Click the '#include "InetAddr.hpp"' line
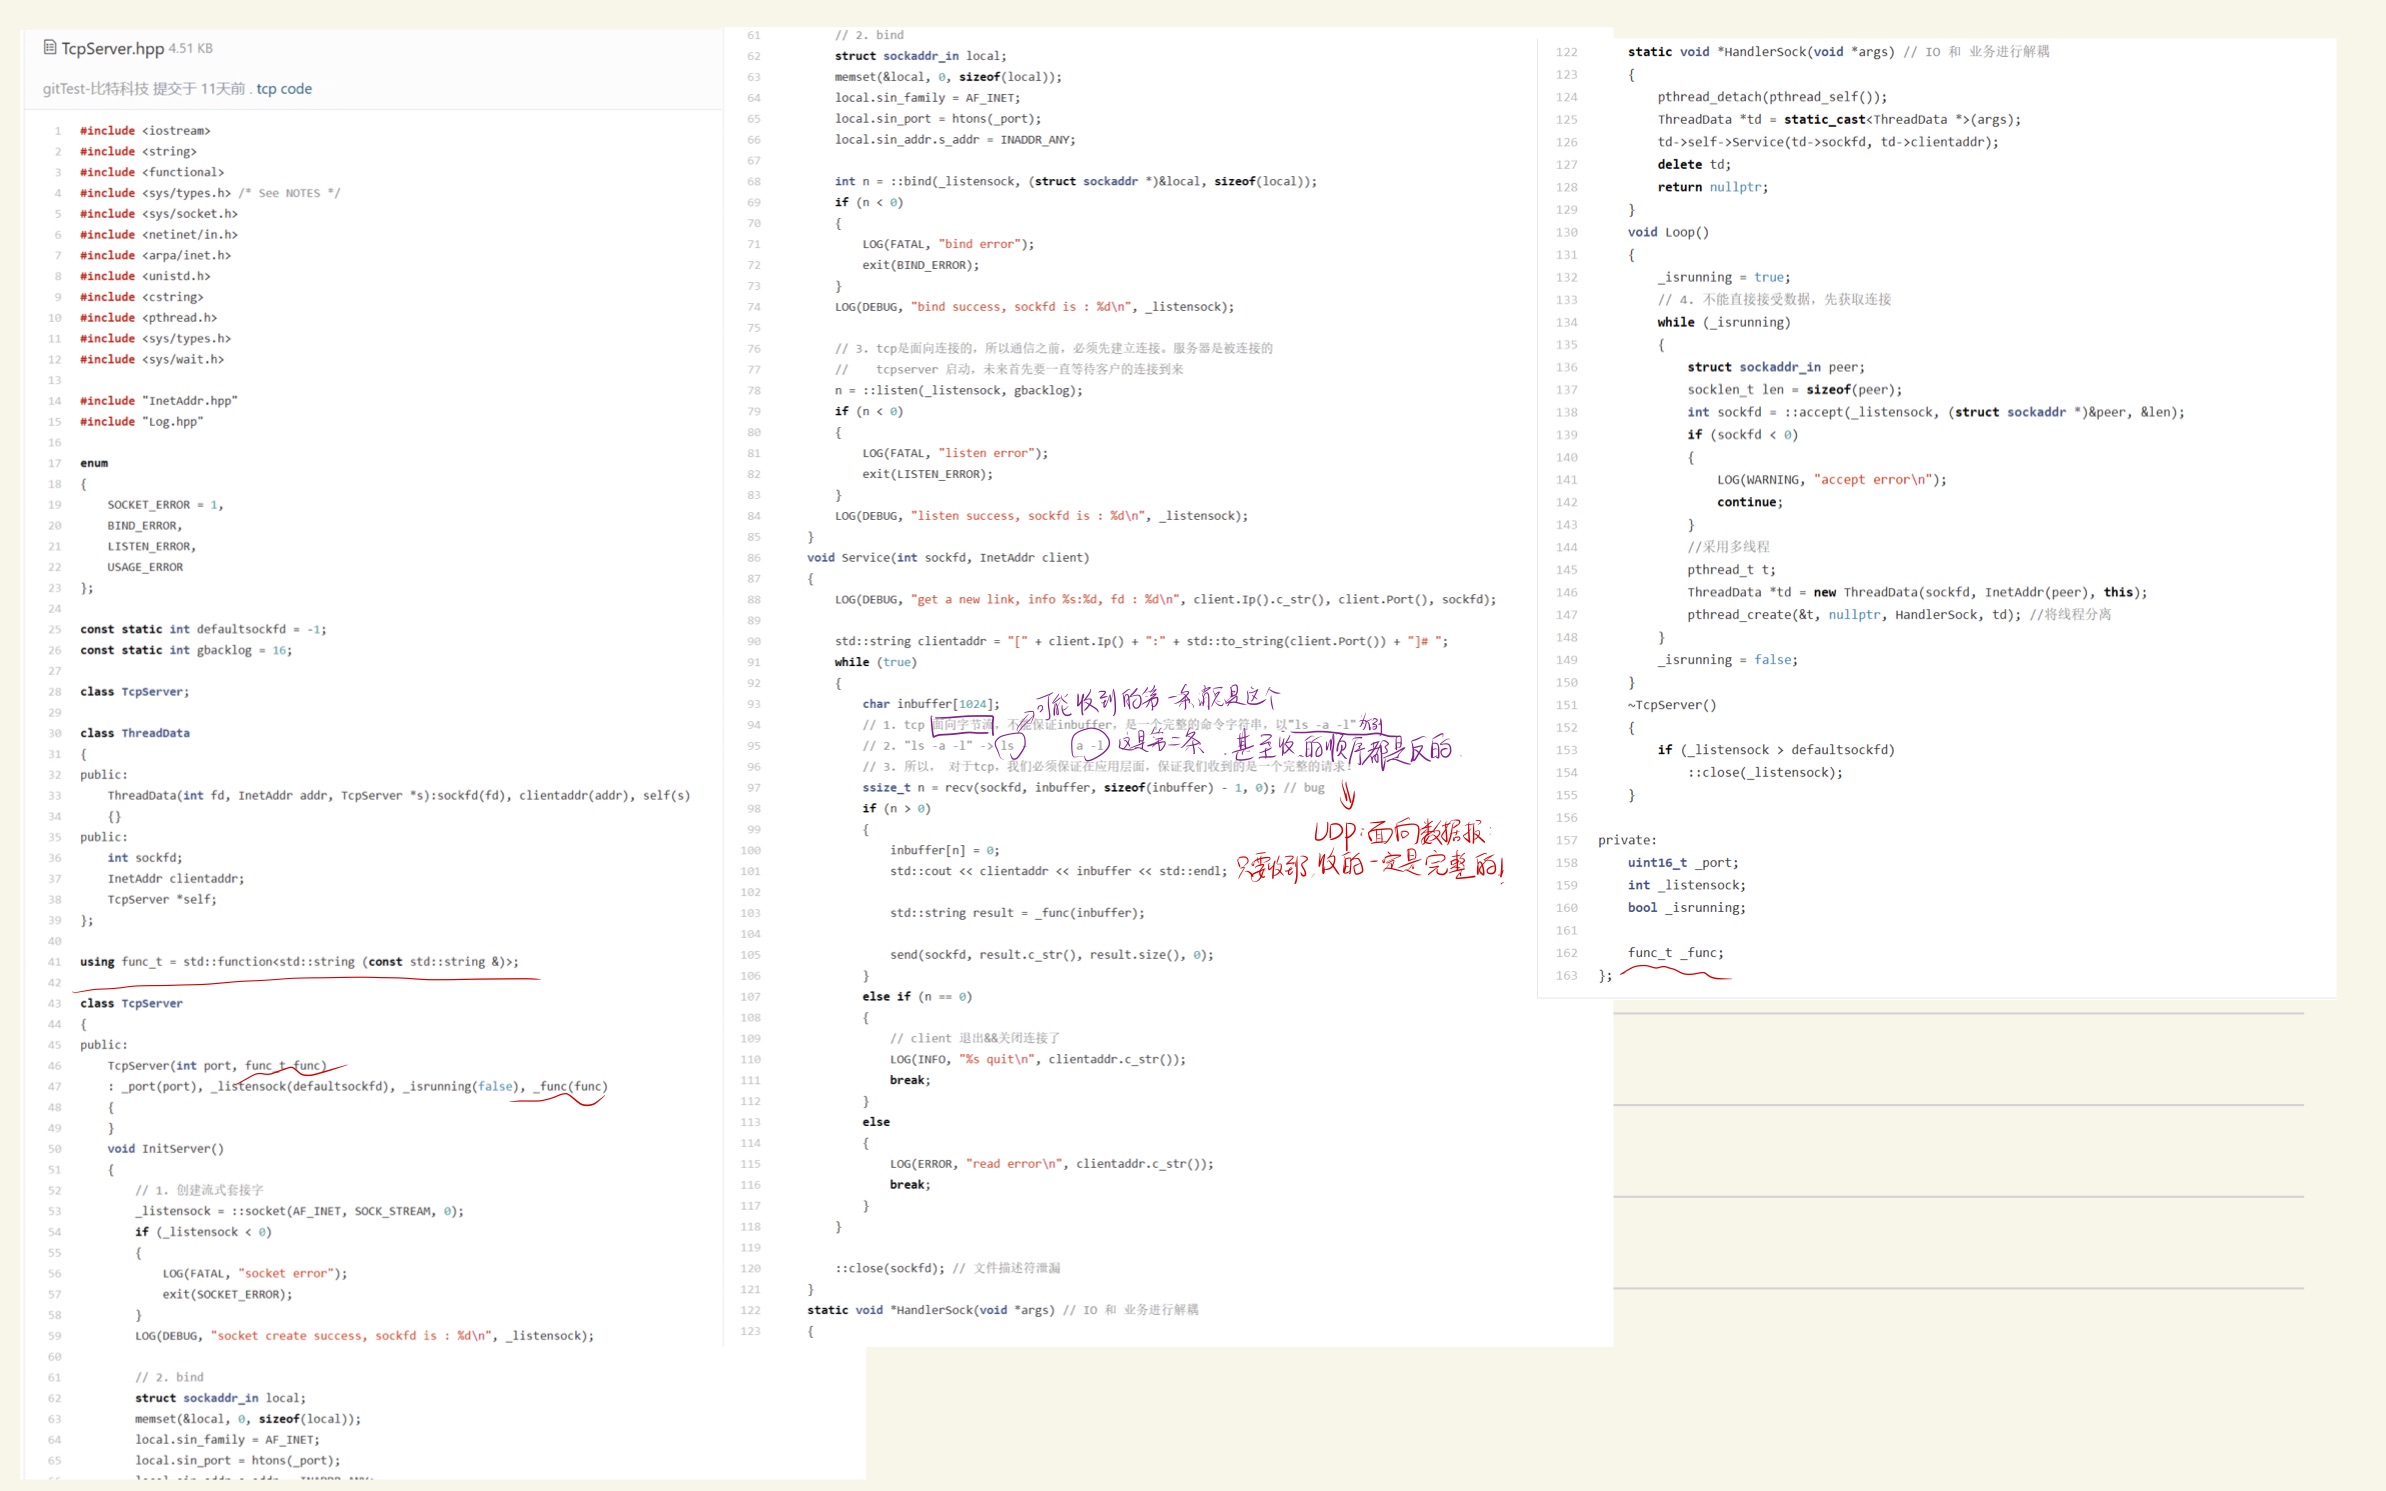The image size is (2386, 1491). [x=158, y=401]
